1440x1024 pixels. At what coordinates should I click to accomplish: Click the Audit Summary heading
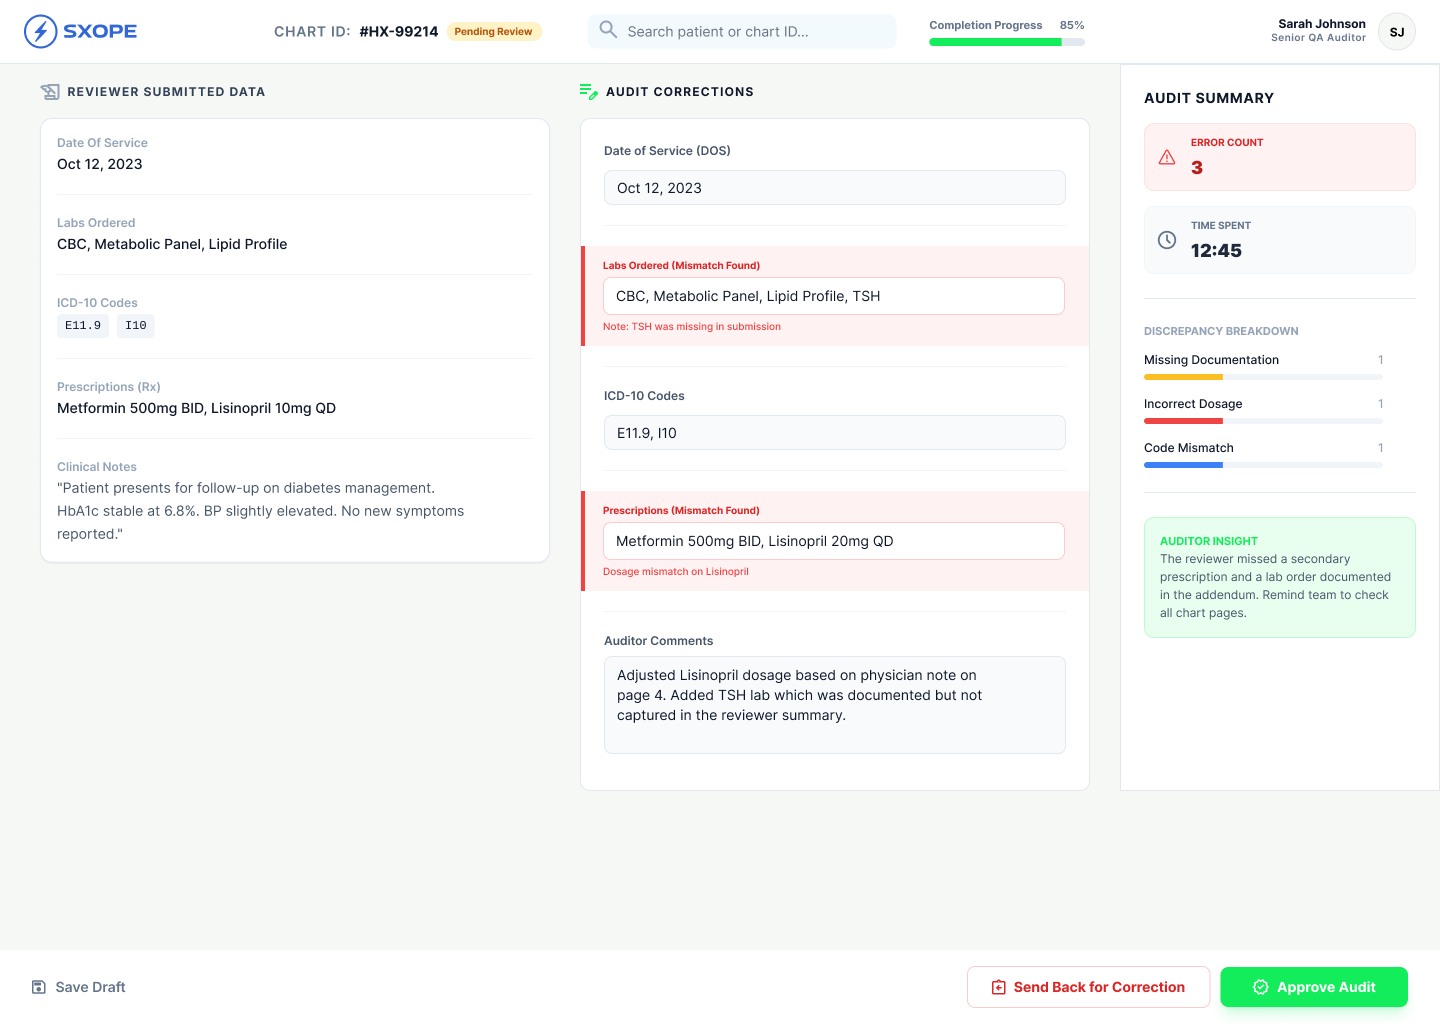pyautogui.click(x=1209, y=98)
